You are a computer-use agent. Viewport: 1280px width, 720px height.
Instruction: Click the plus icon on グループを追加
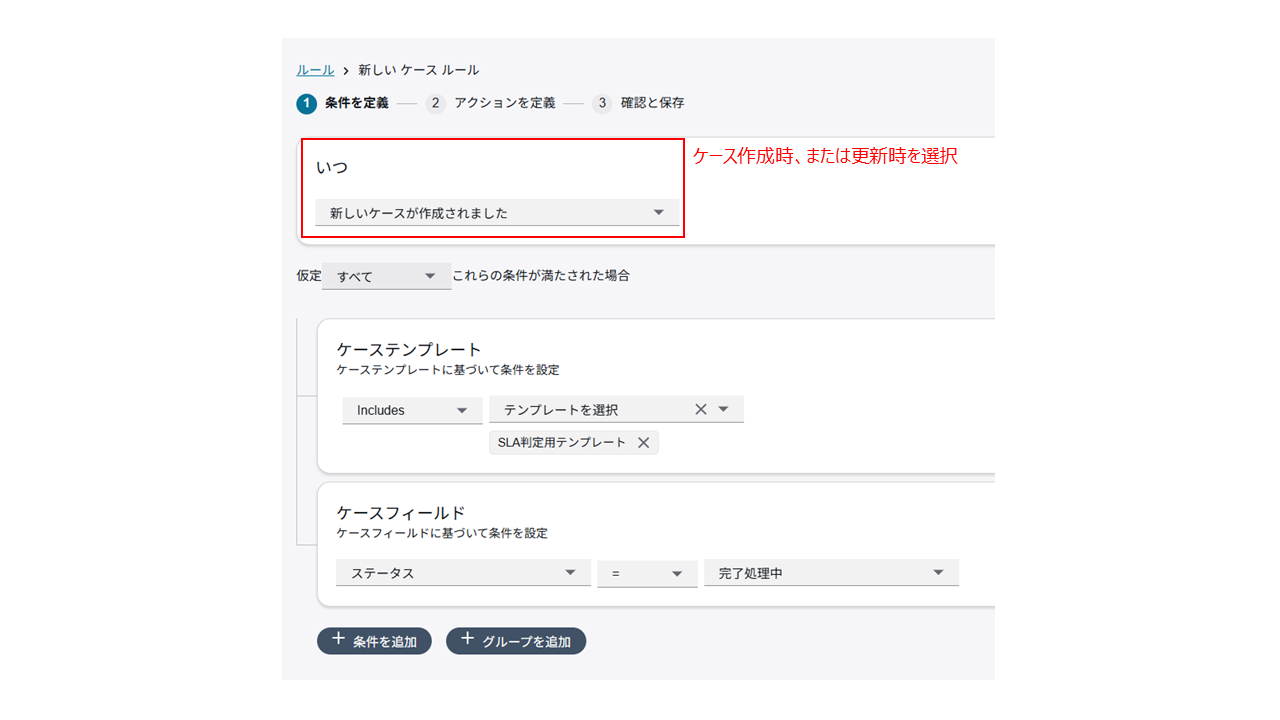click(467, 640)
